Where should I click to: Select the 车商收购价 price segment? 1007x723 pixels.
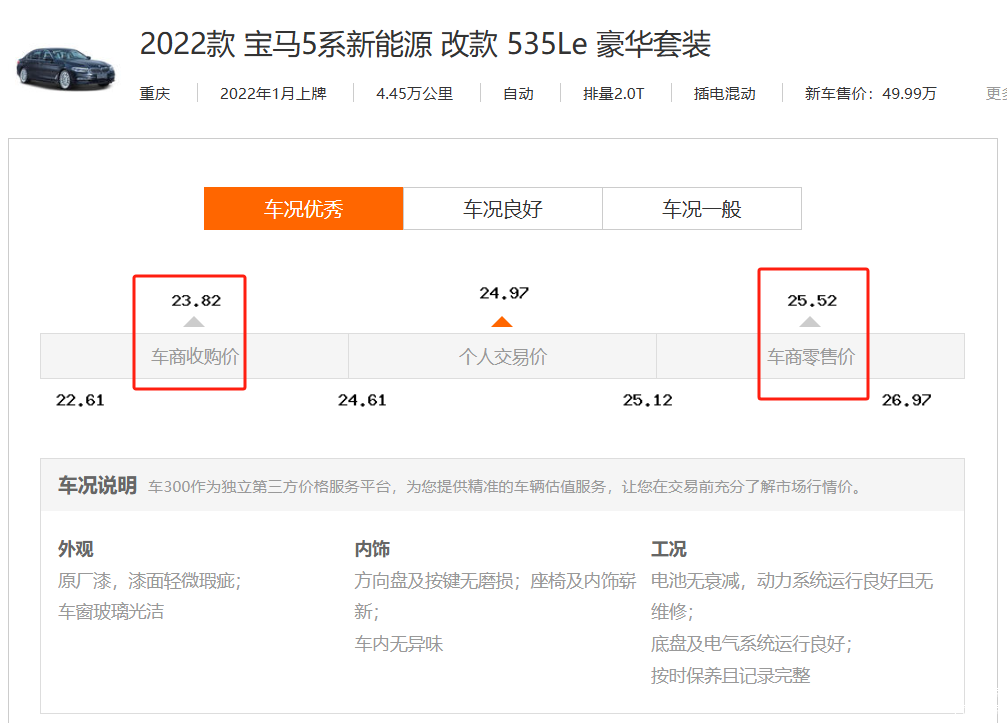[195, 356]
